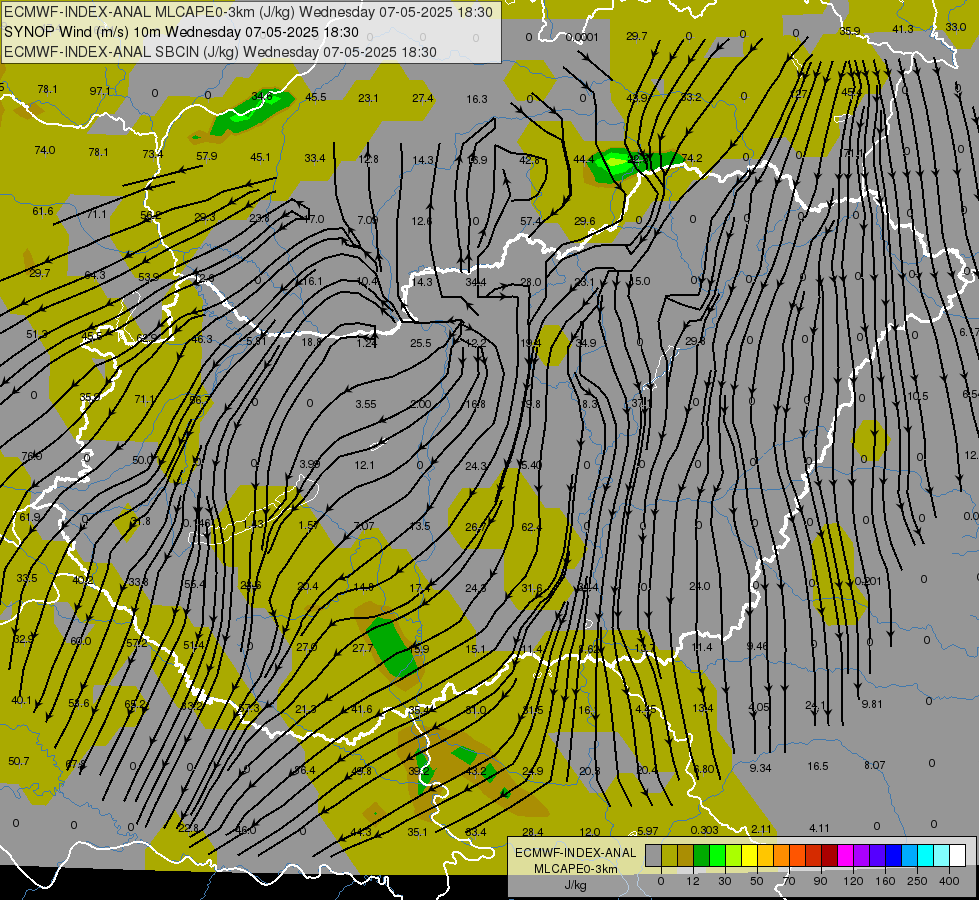Click the map value '41.3'

tap(903, 29)
